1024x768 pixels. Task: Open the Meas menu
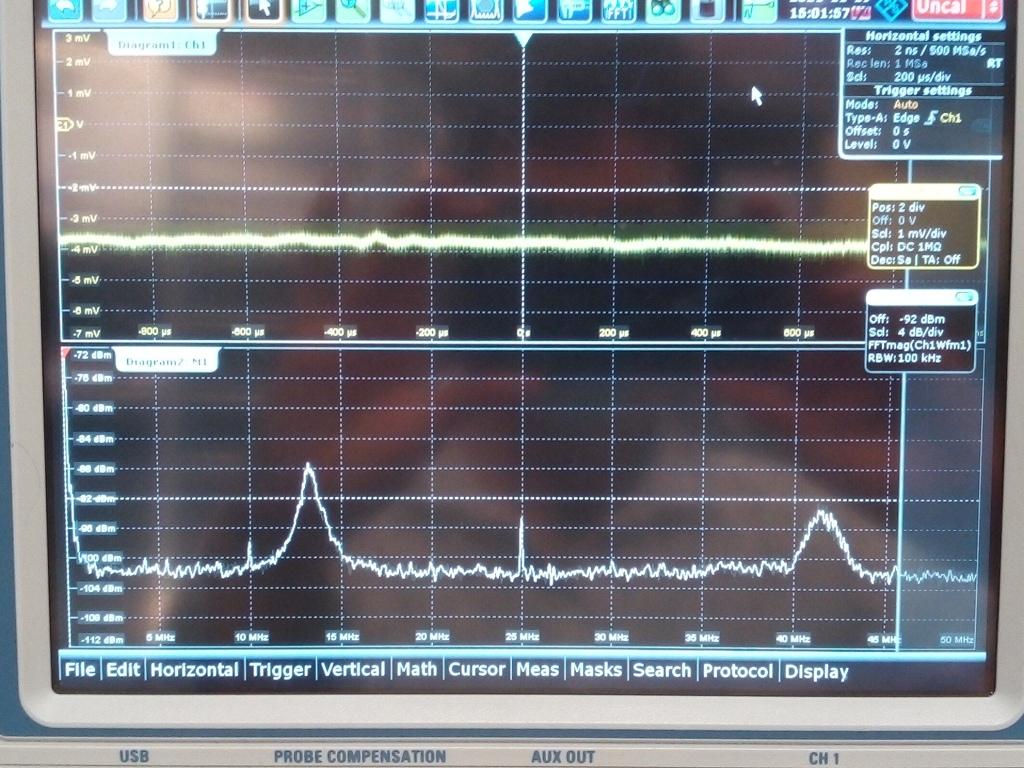(x=537, y=670)
